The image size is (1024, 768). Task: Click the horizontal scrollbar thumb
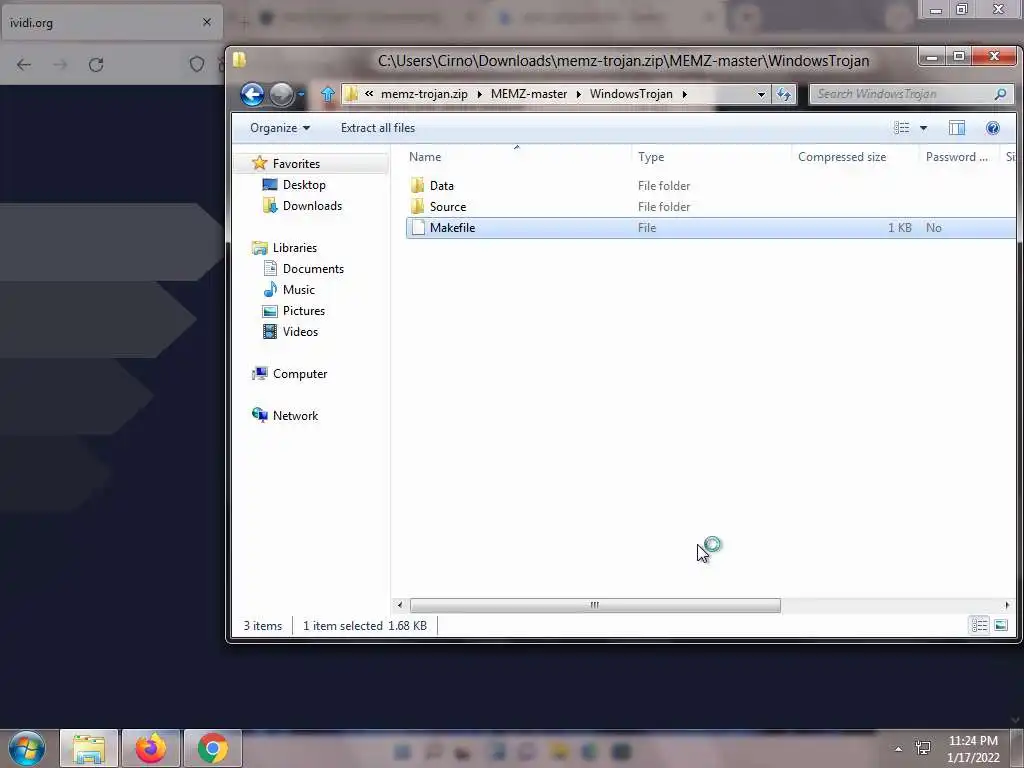(x=594, y=605)
